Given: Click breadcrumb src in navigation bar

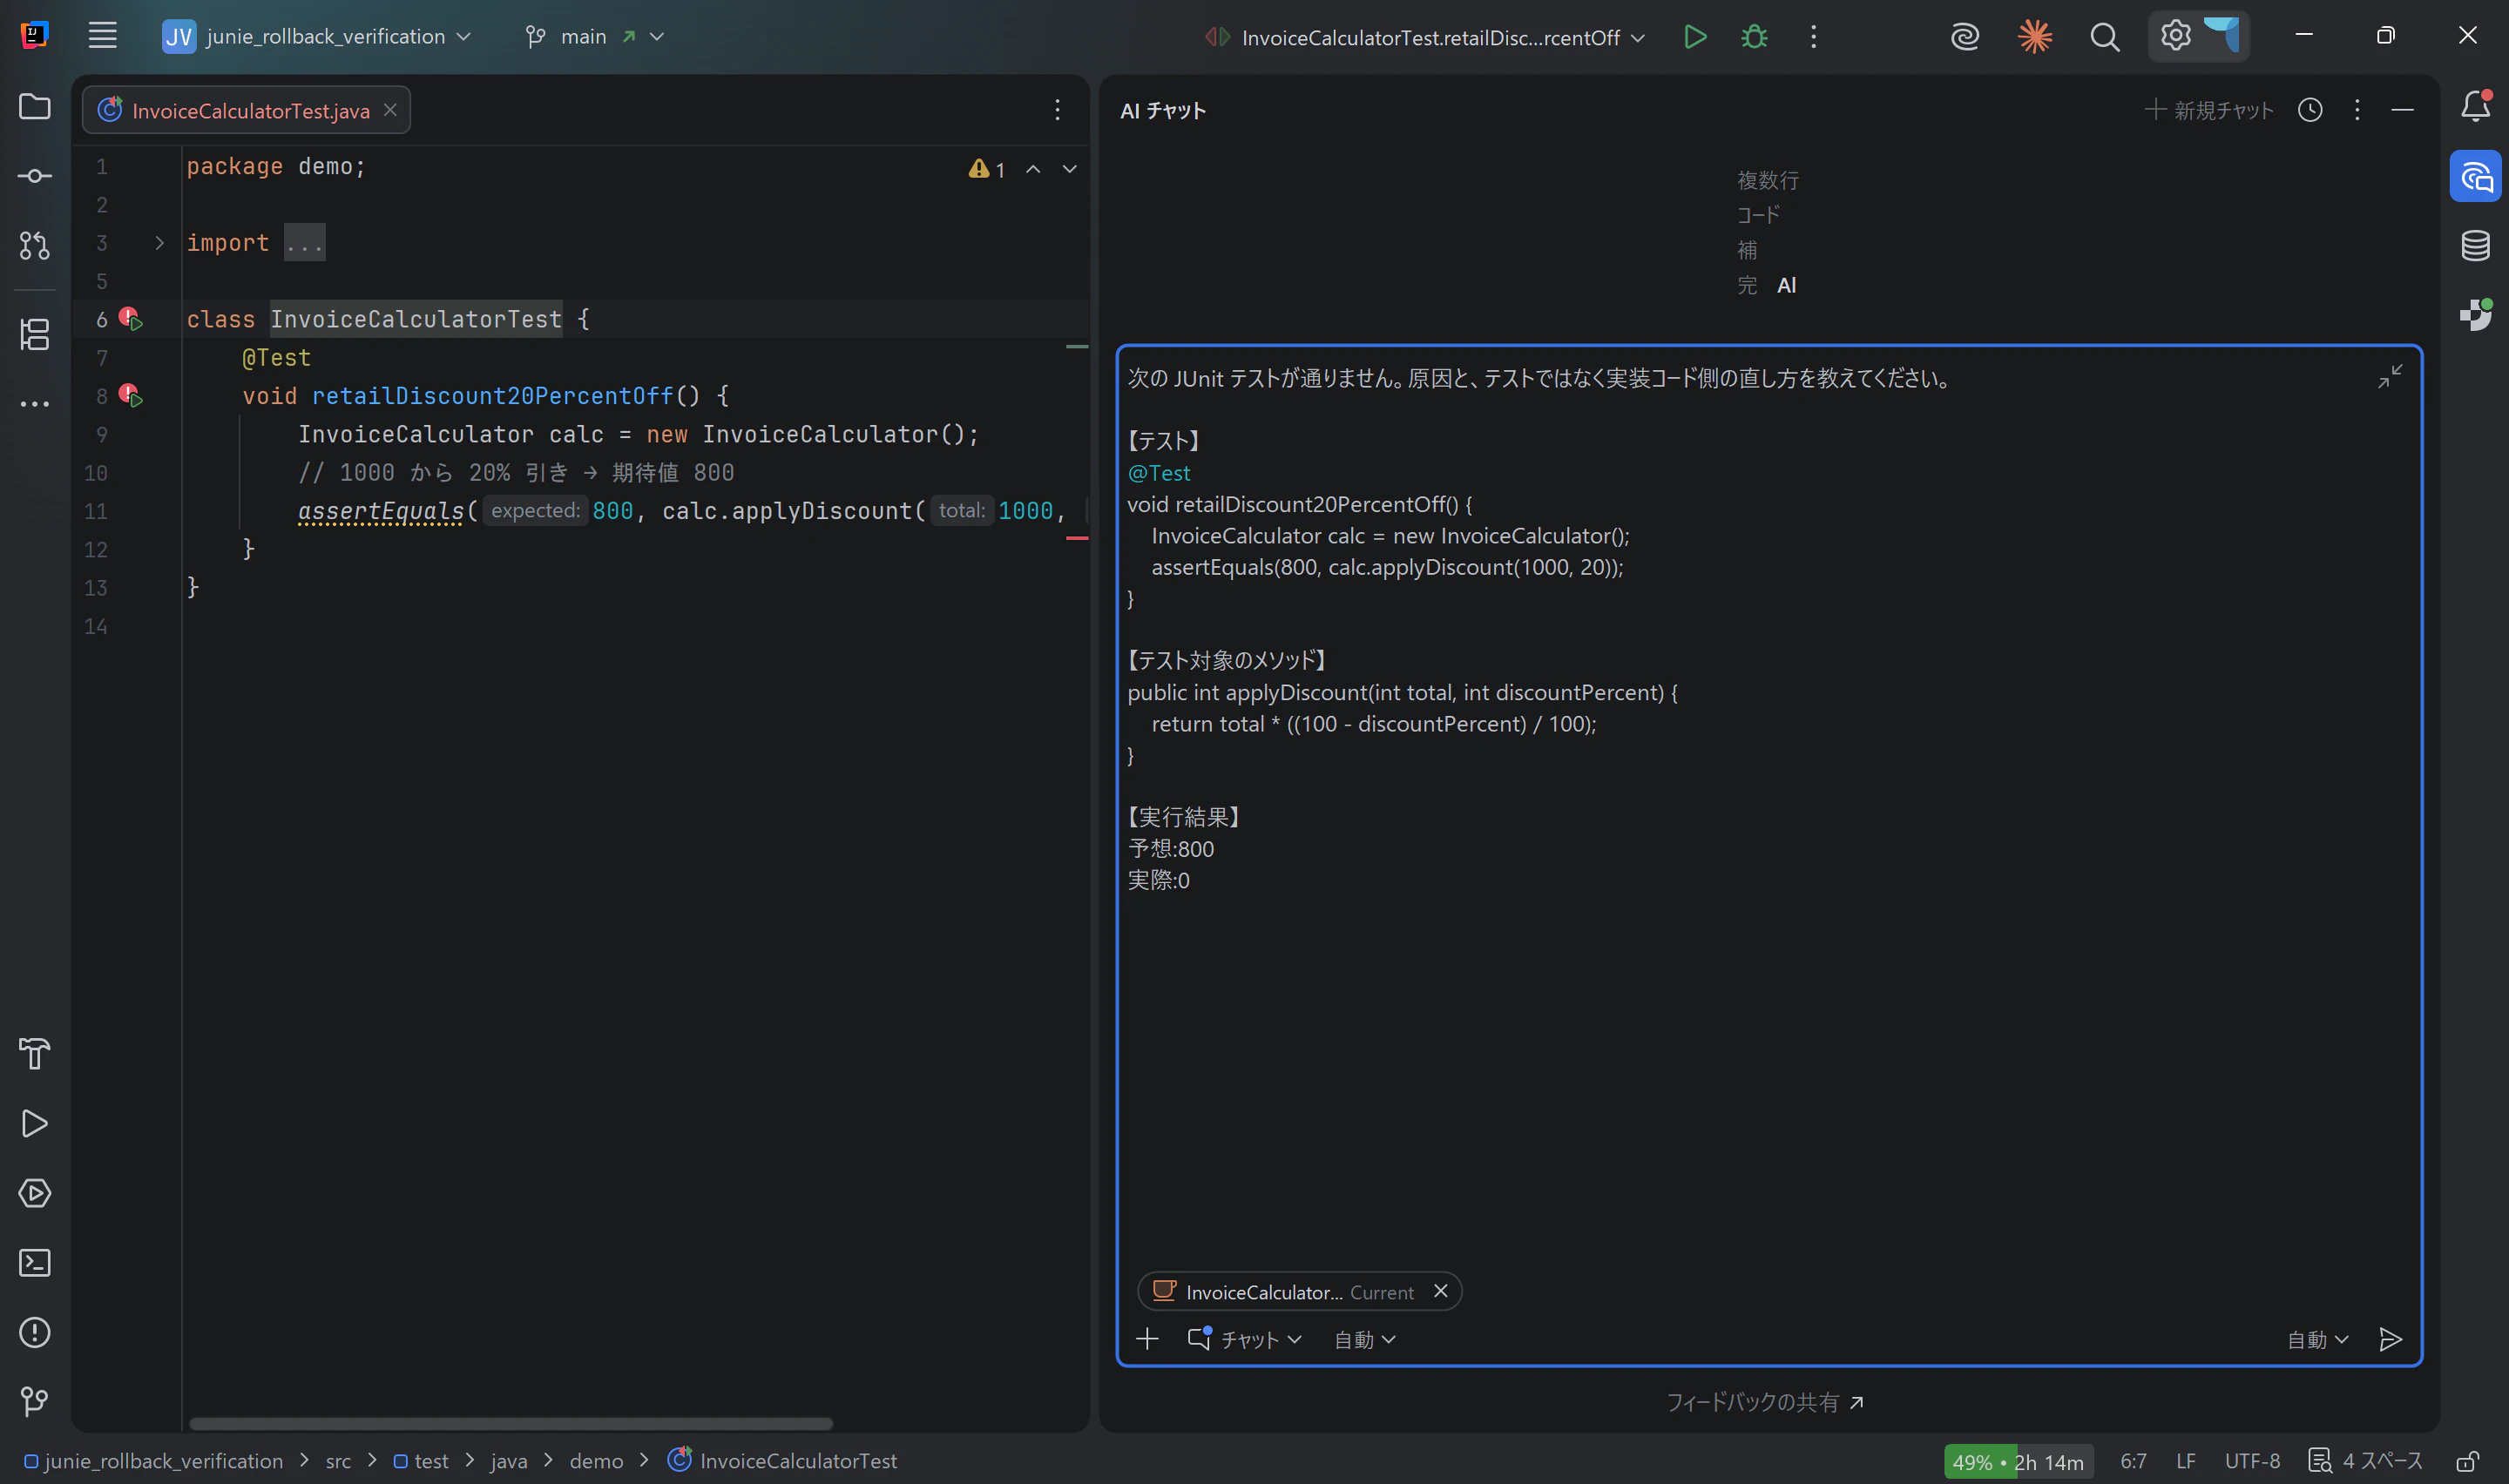Looking at the screenshot, I should pyautogui.click(x=338, y=1461).
